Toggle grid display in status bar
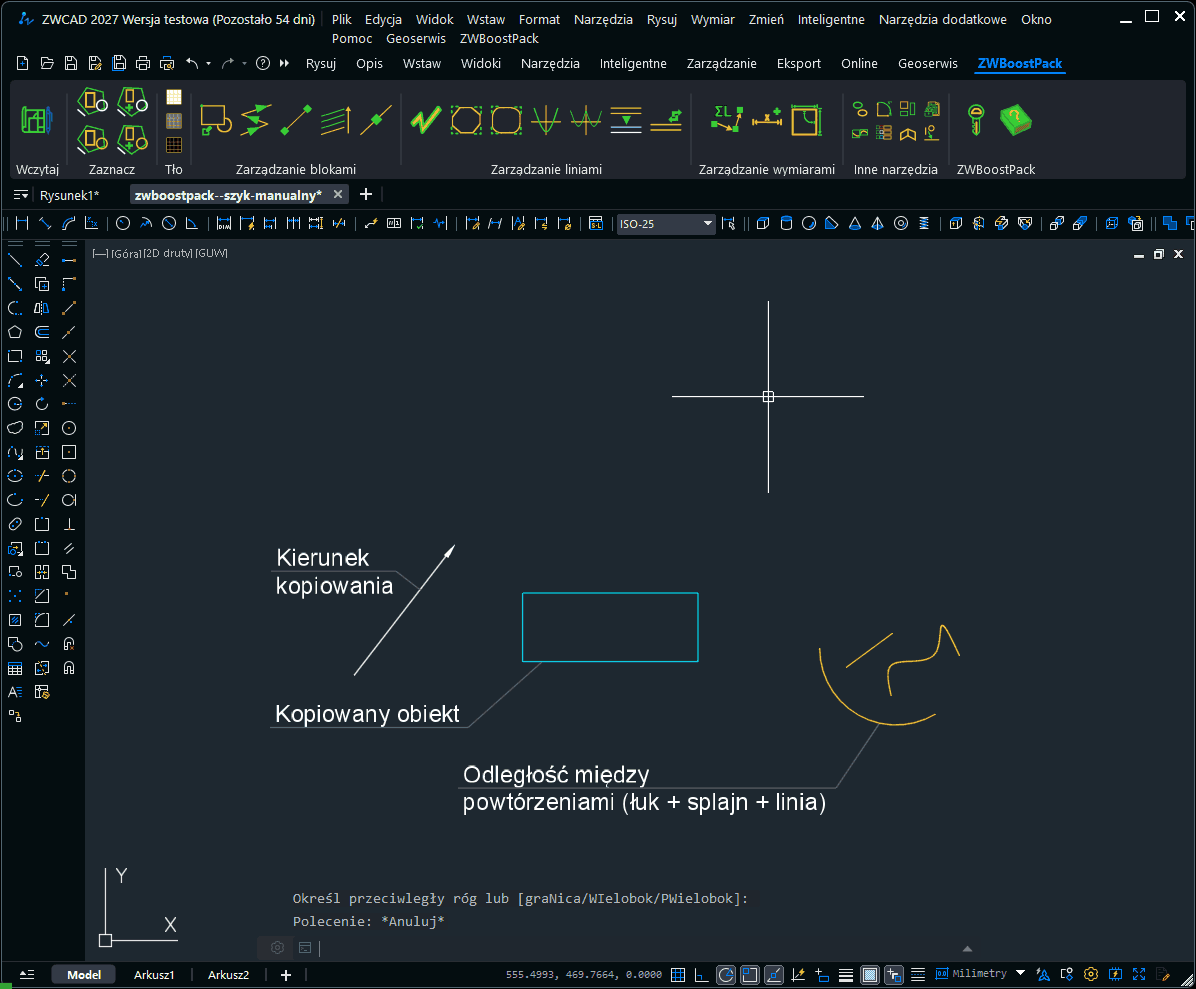1196x989 pixels. (678, 974)
